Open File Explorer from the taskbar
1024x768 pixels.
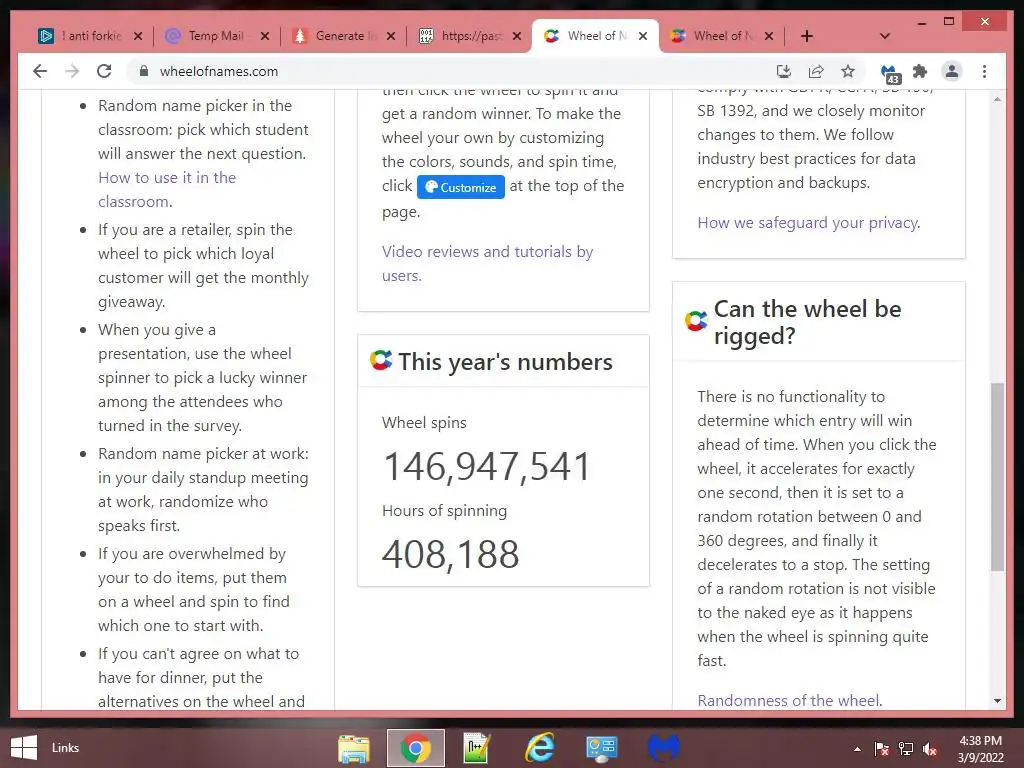353,748
